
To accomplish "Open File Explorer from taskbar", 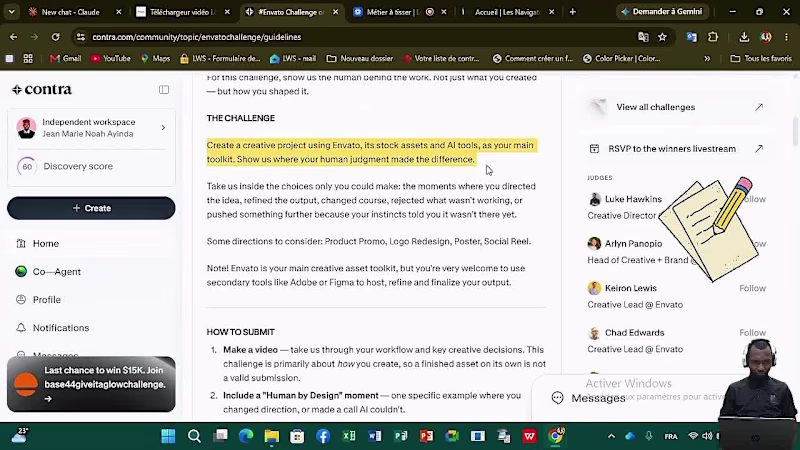I will (271, 436).
